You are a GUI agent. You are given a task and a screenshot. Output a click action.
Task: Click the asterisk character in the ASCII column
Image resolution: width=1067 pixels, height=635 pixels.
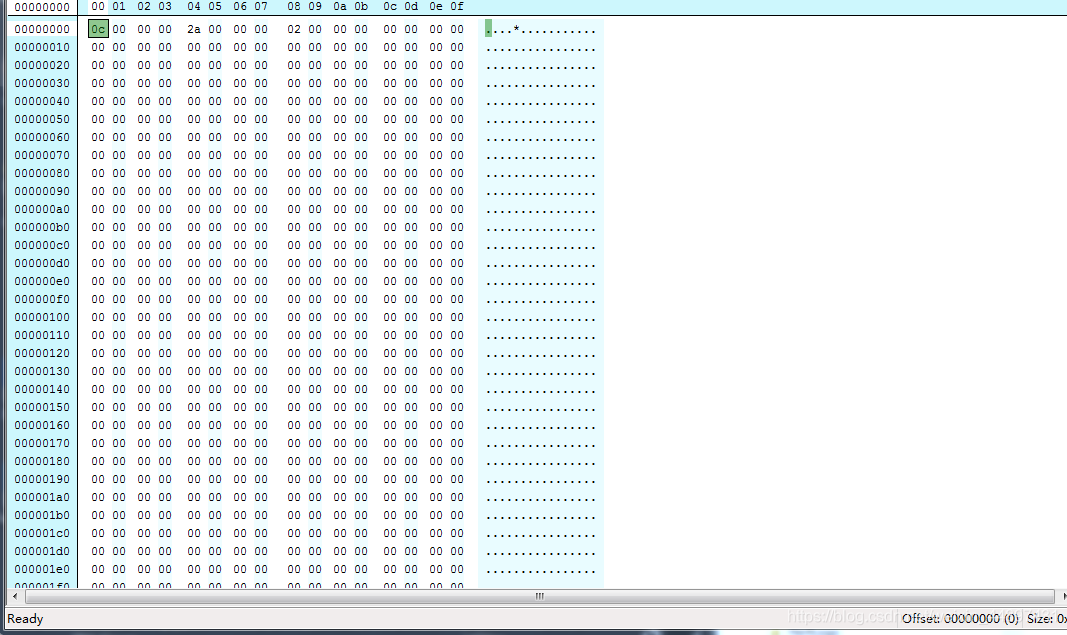516,29
